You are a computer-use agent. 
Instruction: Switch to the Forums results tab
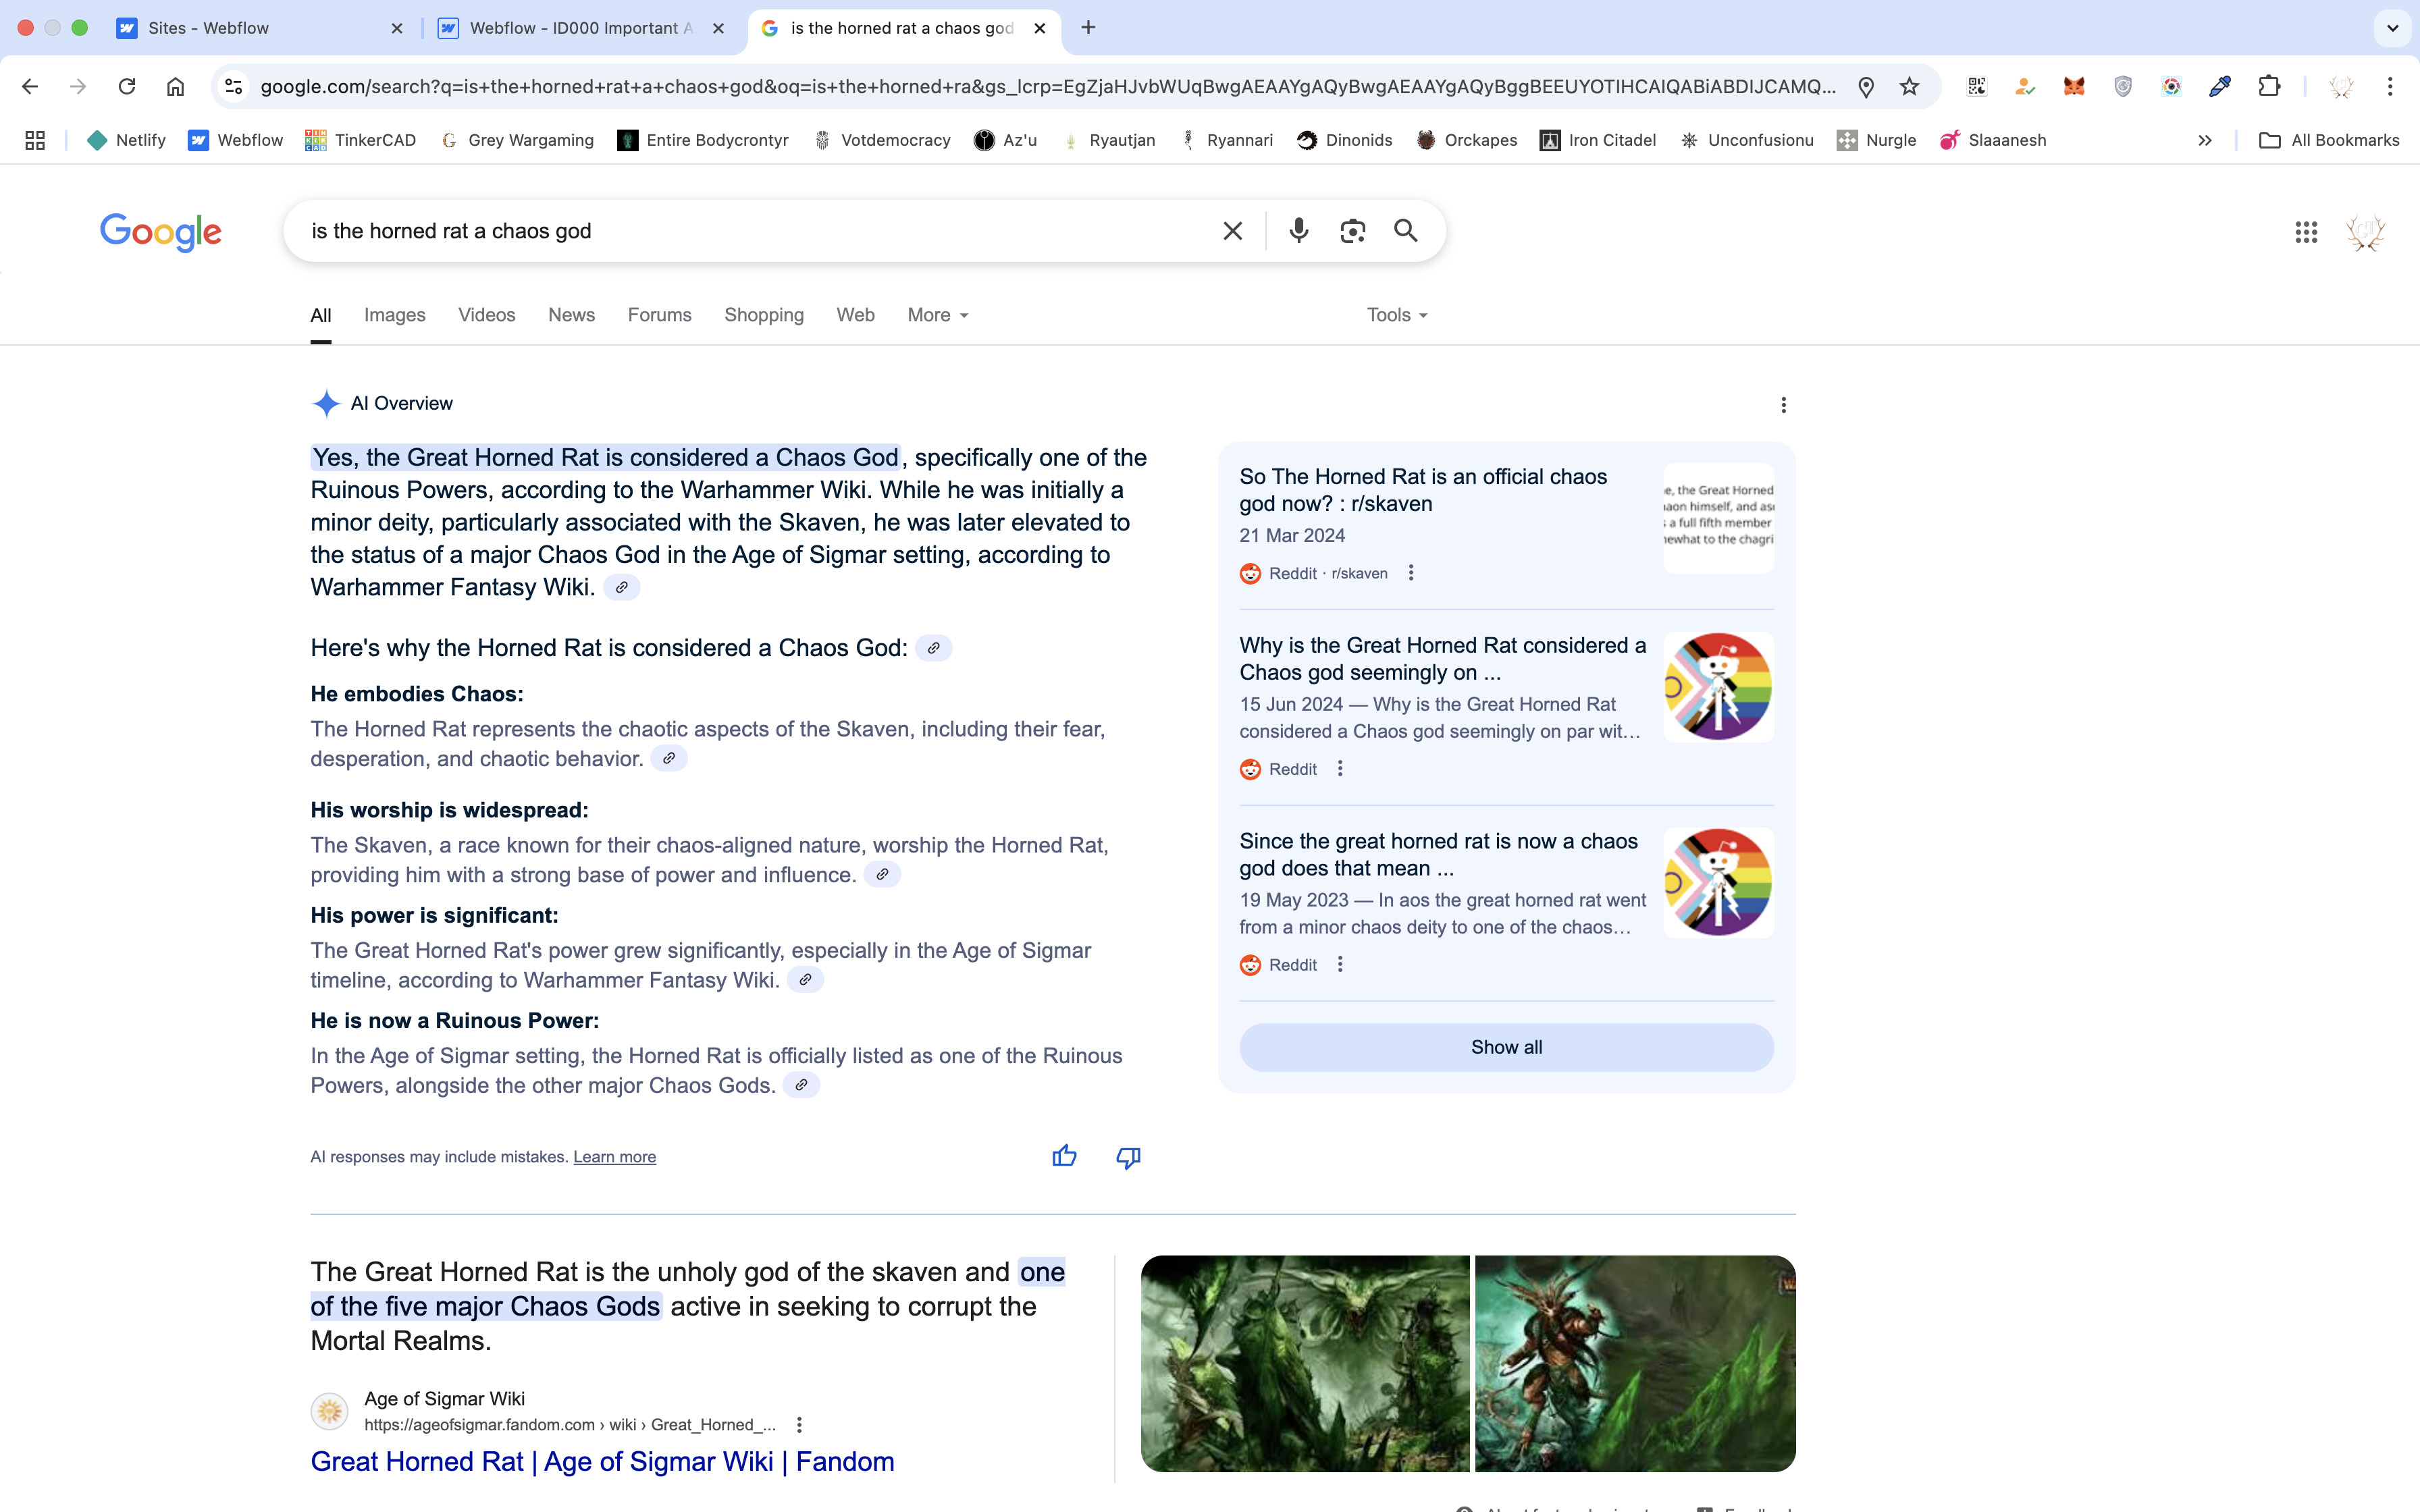pyautogui.click(x=659, y=315)
